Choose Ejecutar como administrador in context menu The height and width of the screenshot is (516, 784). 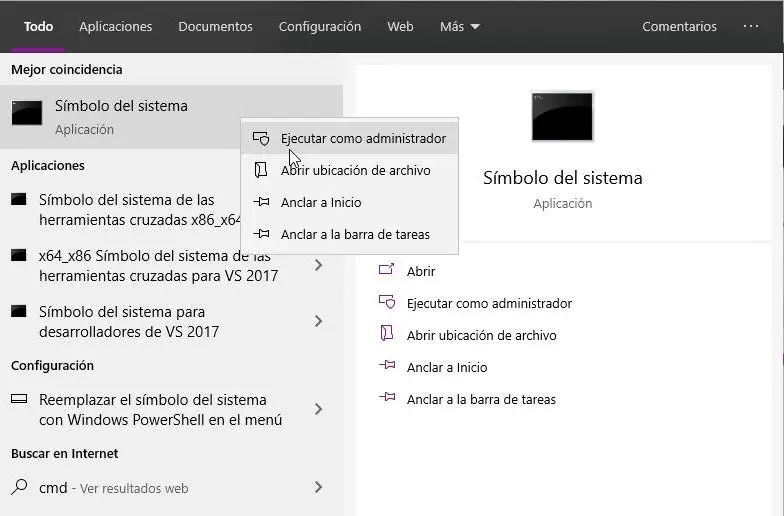[x=349, y=138]
